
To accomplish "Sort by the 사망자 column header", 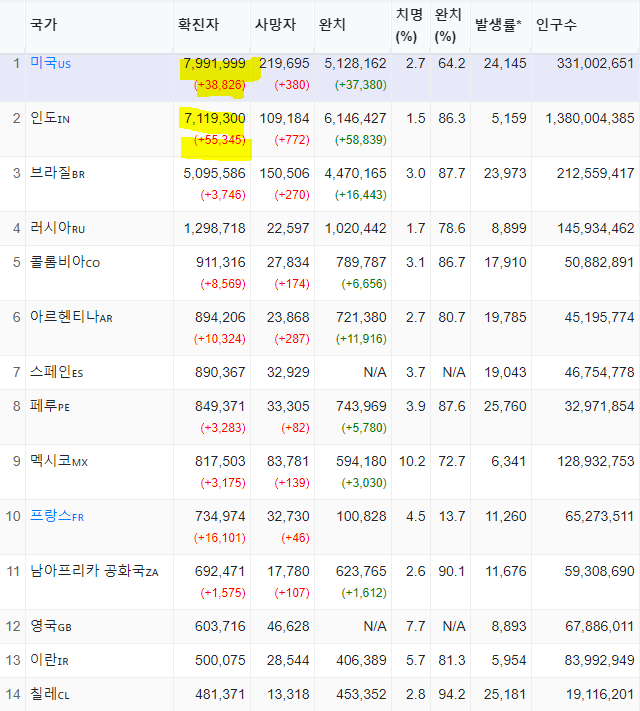I will coord(275,24).
